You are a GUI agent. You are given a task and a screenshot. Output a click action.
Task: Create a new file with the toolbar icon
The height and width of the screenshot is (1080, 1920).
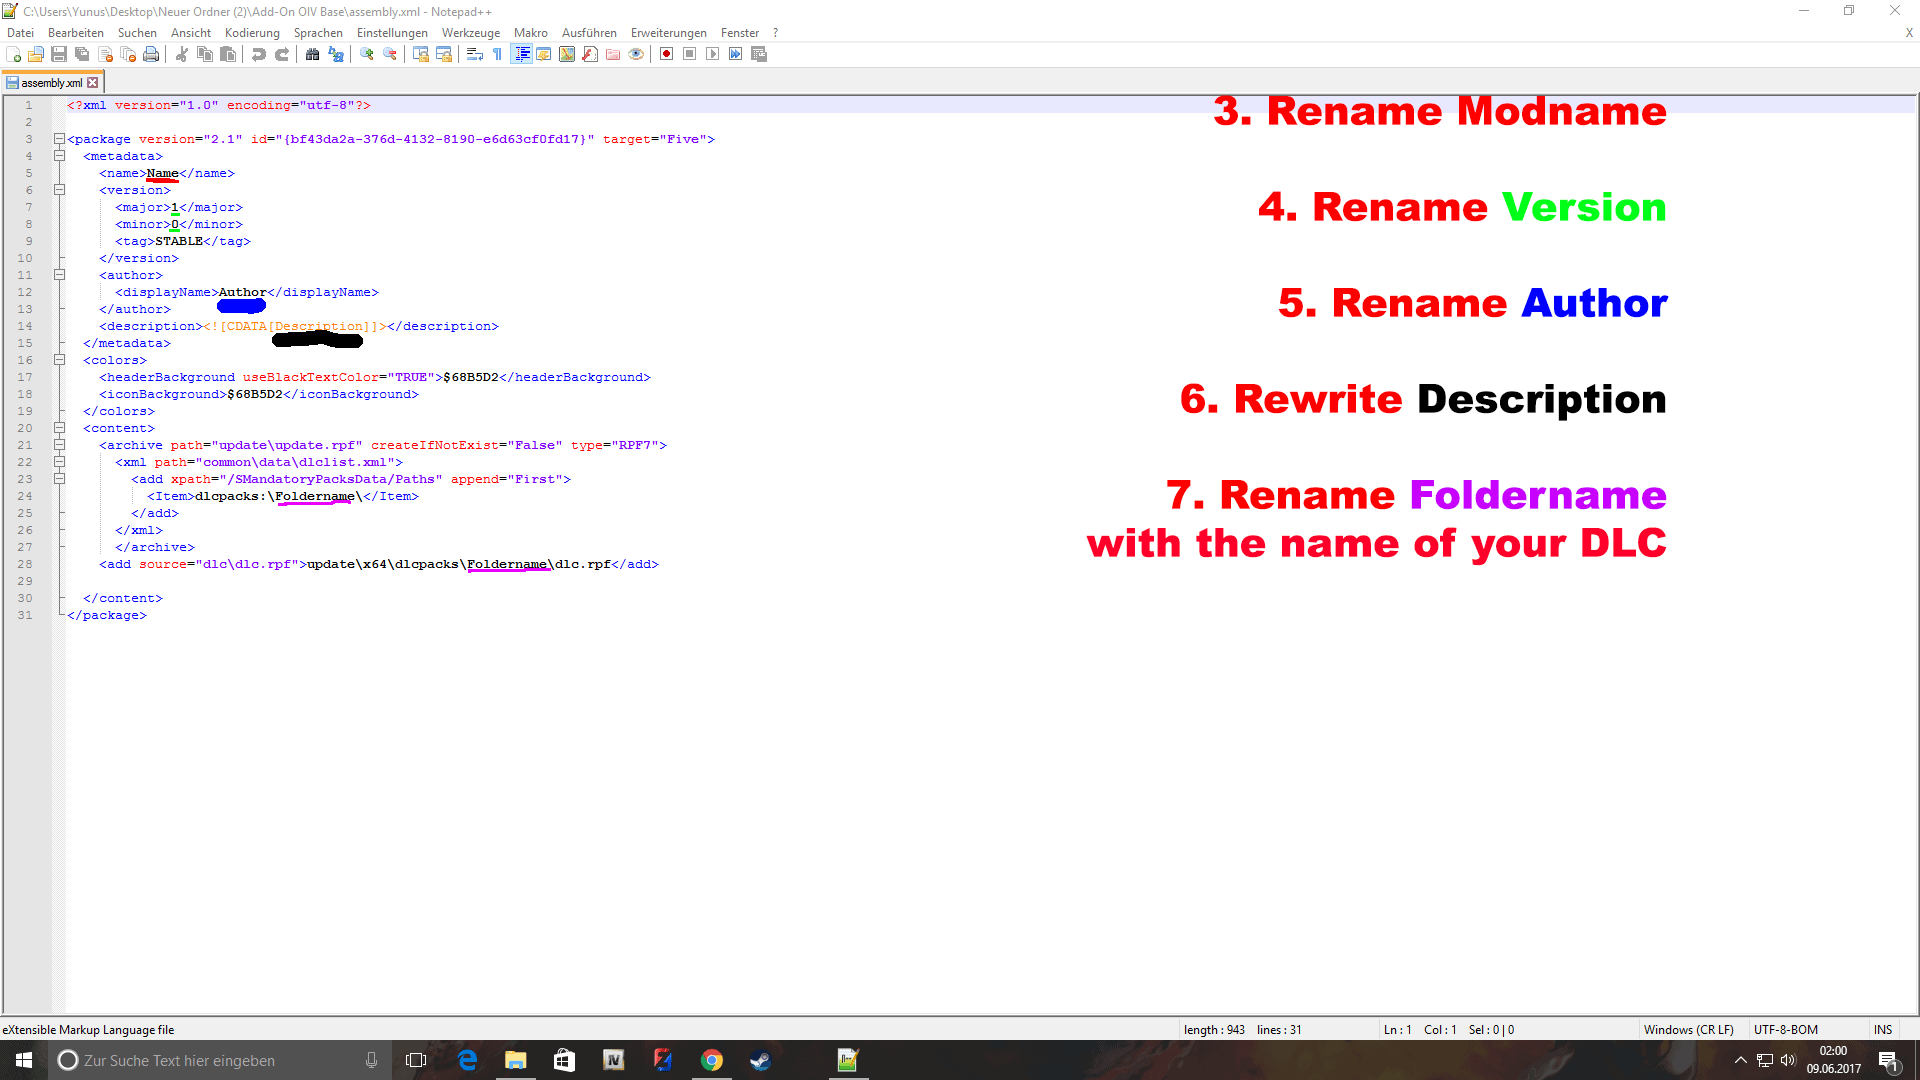(13, 54)
